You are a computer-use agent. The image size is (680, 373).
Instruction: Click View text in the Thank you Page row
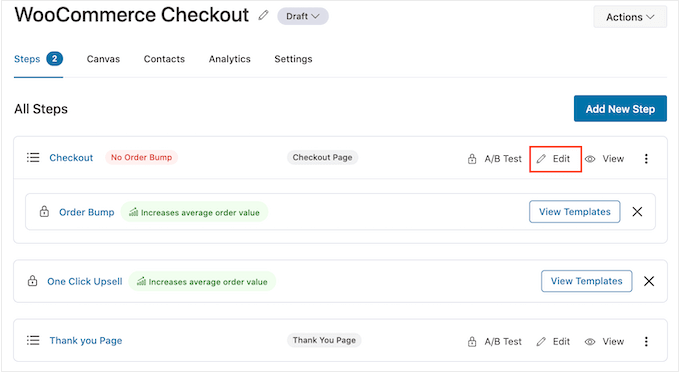pos(613,342)
